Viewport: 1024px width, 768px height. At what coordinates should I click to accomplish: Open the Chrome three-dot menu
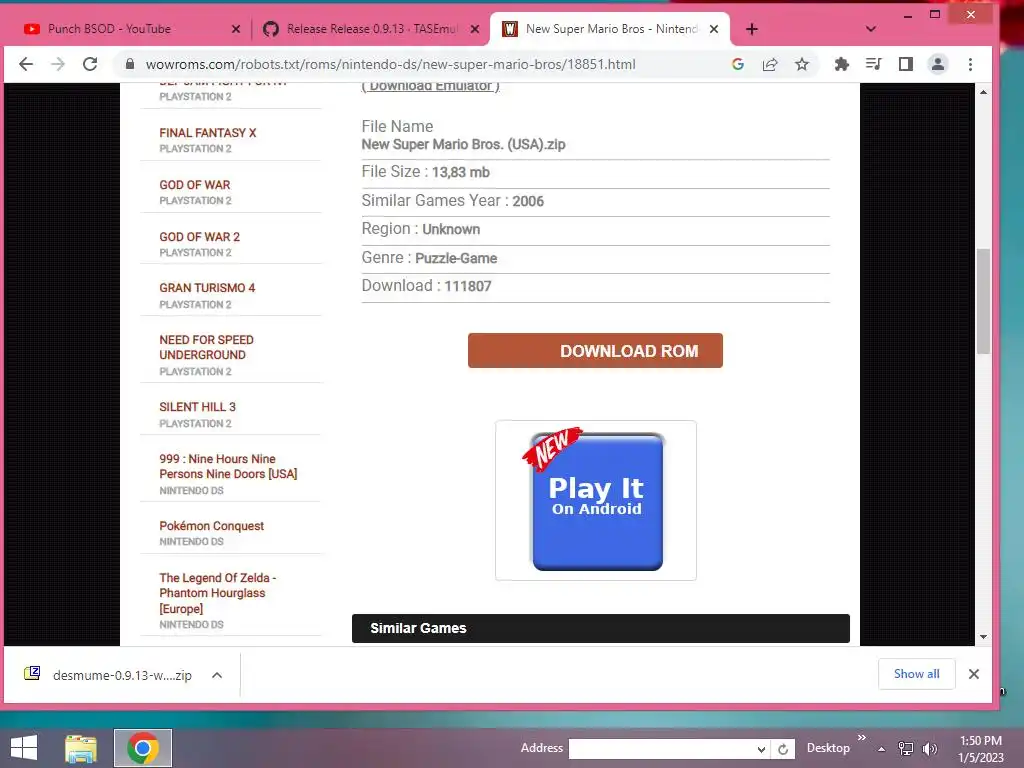[x=970, y=64]
